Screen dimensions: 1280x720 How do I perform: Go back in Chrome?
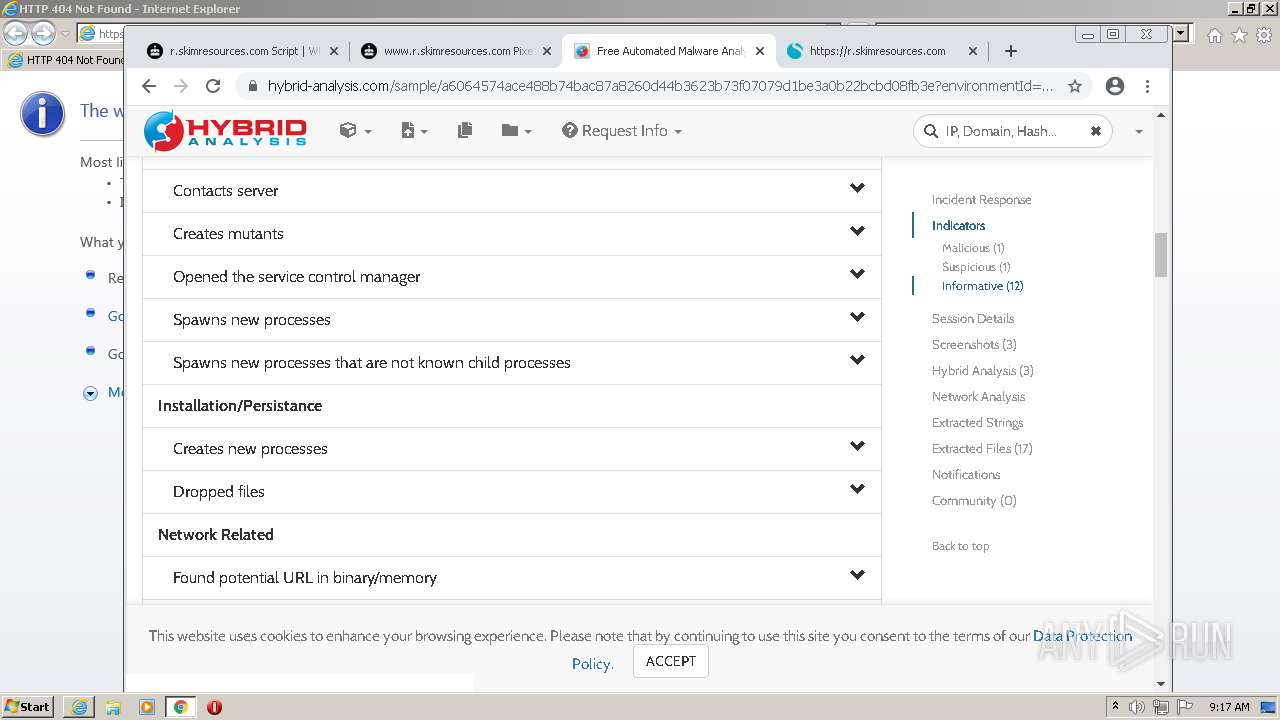pos(149,86)
